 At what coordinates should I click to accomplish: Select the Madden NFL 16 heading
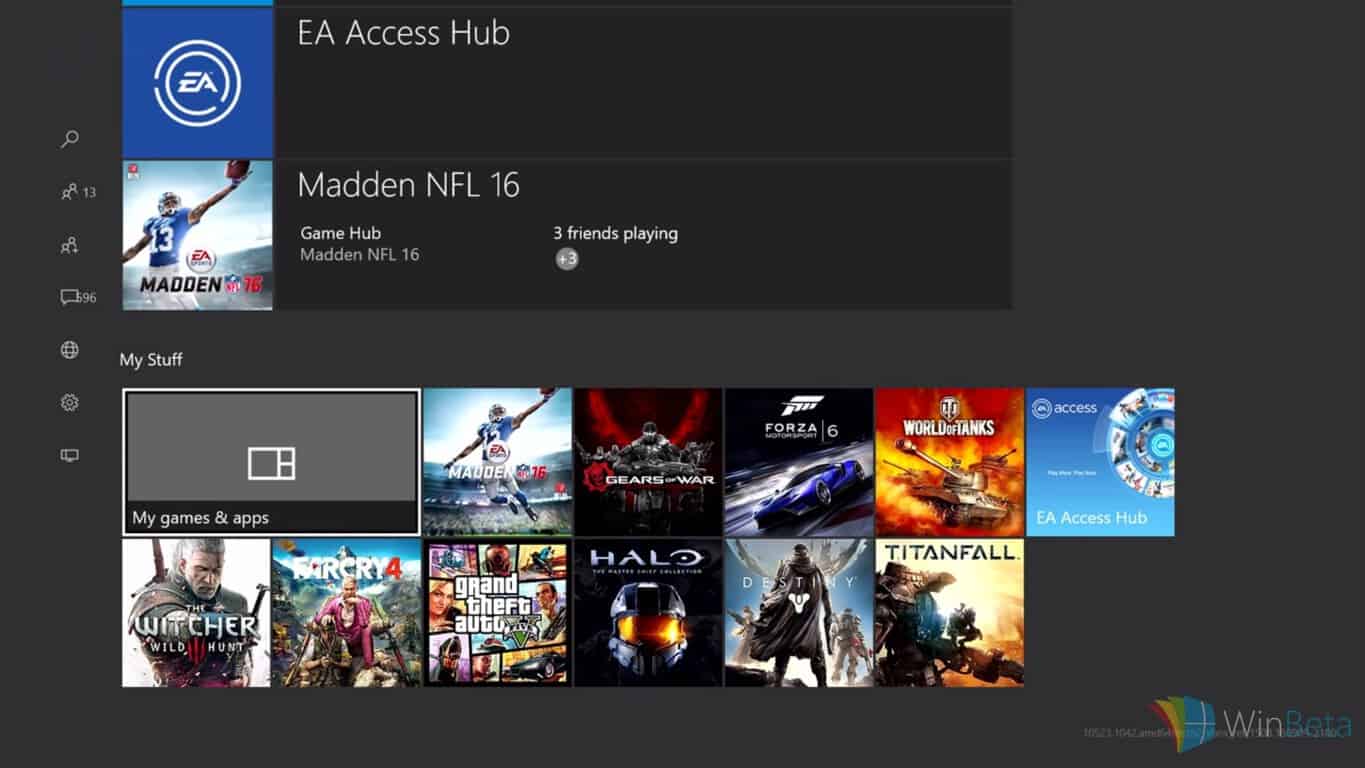[x=409, y=185]
